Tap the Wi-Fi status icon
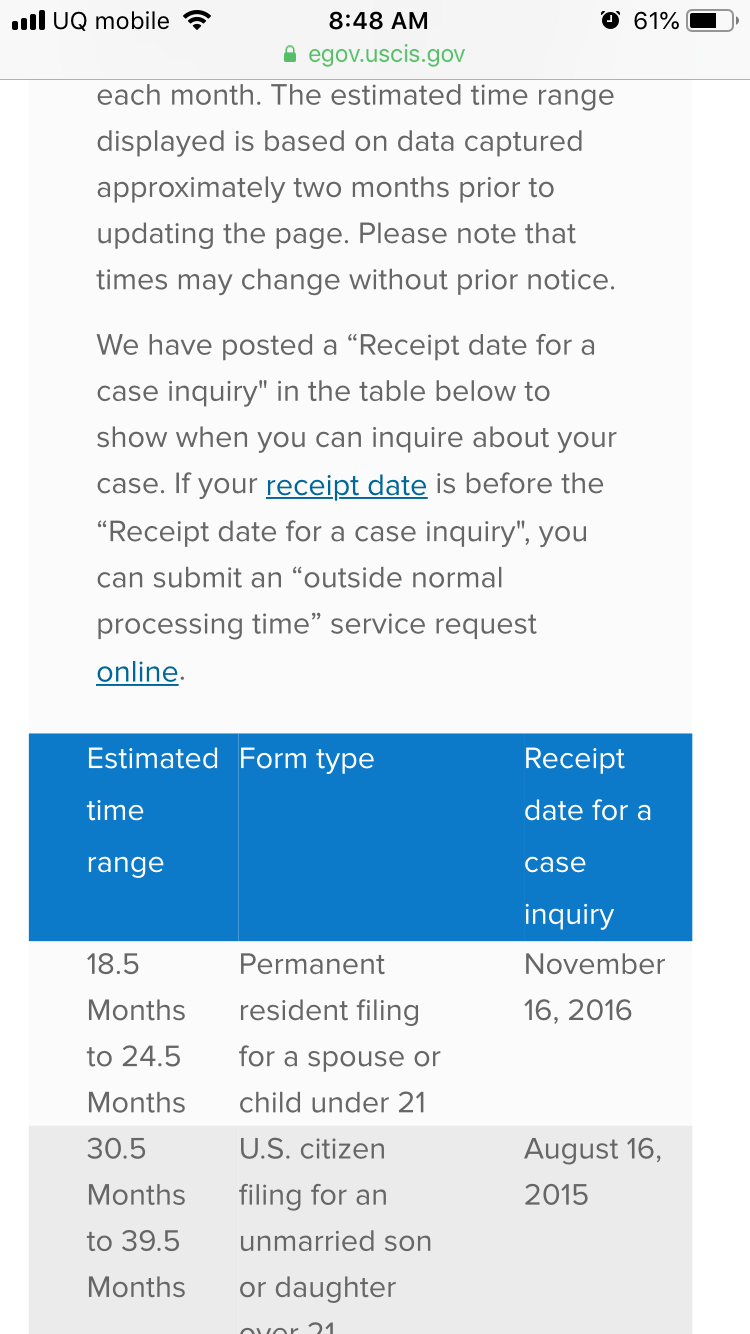Viewport: 750px width, 1334px height. coord(198,20)
